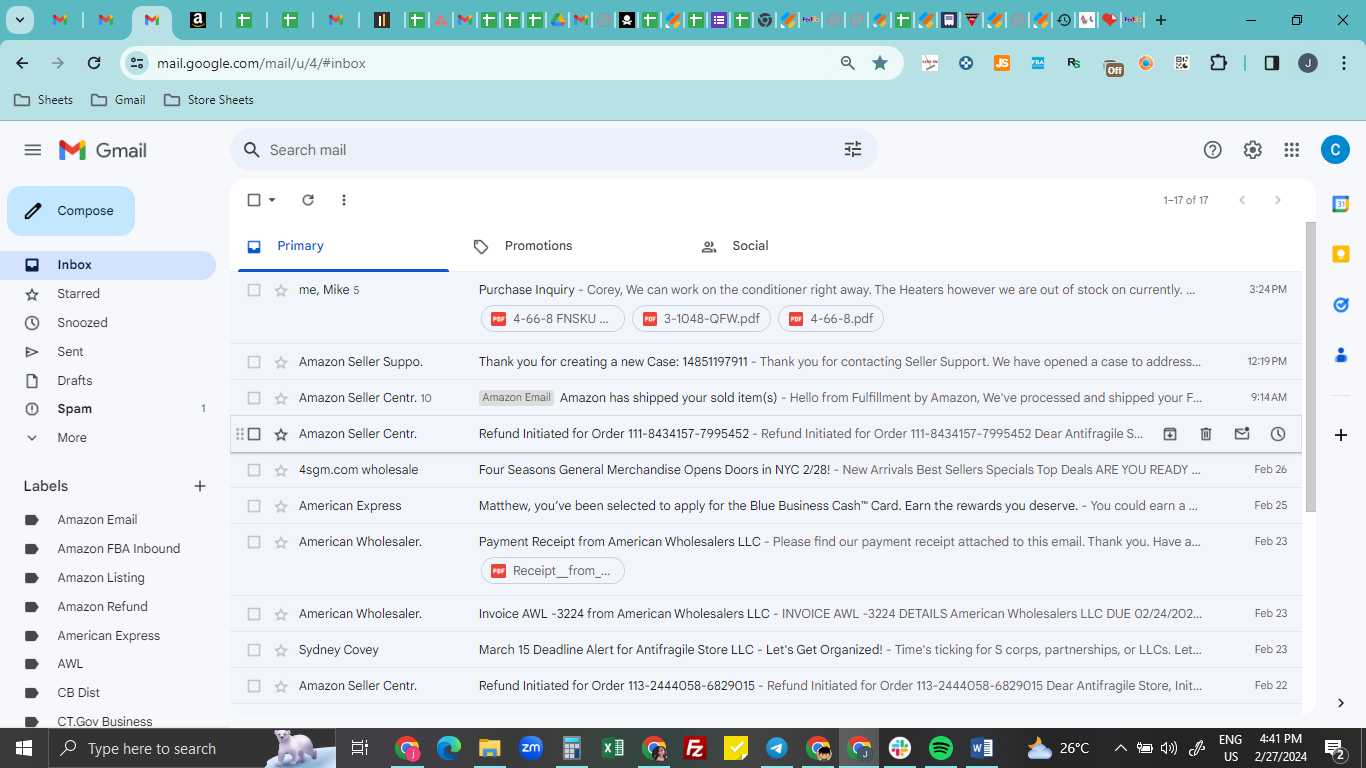The height and width of the screenshot is (768, 1366).
Task: Create new label plus icon
Action: (x=200, y=486)
